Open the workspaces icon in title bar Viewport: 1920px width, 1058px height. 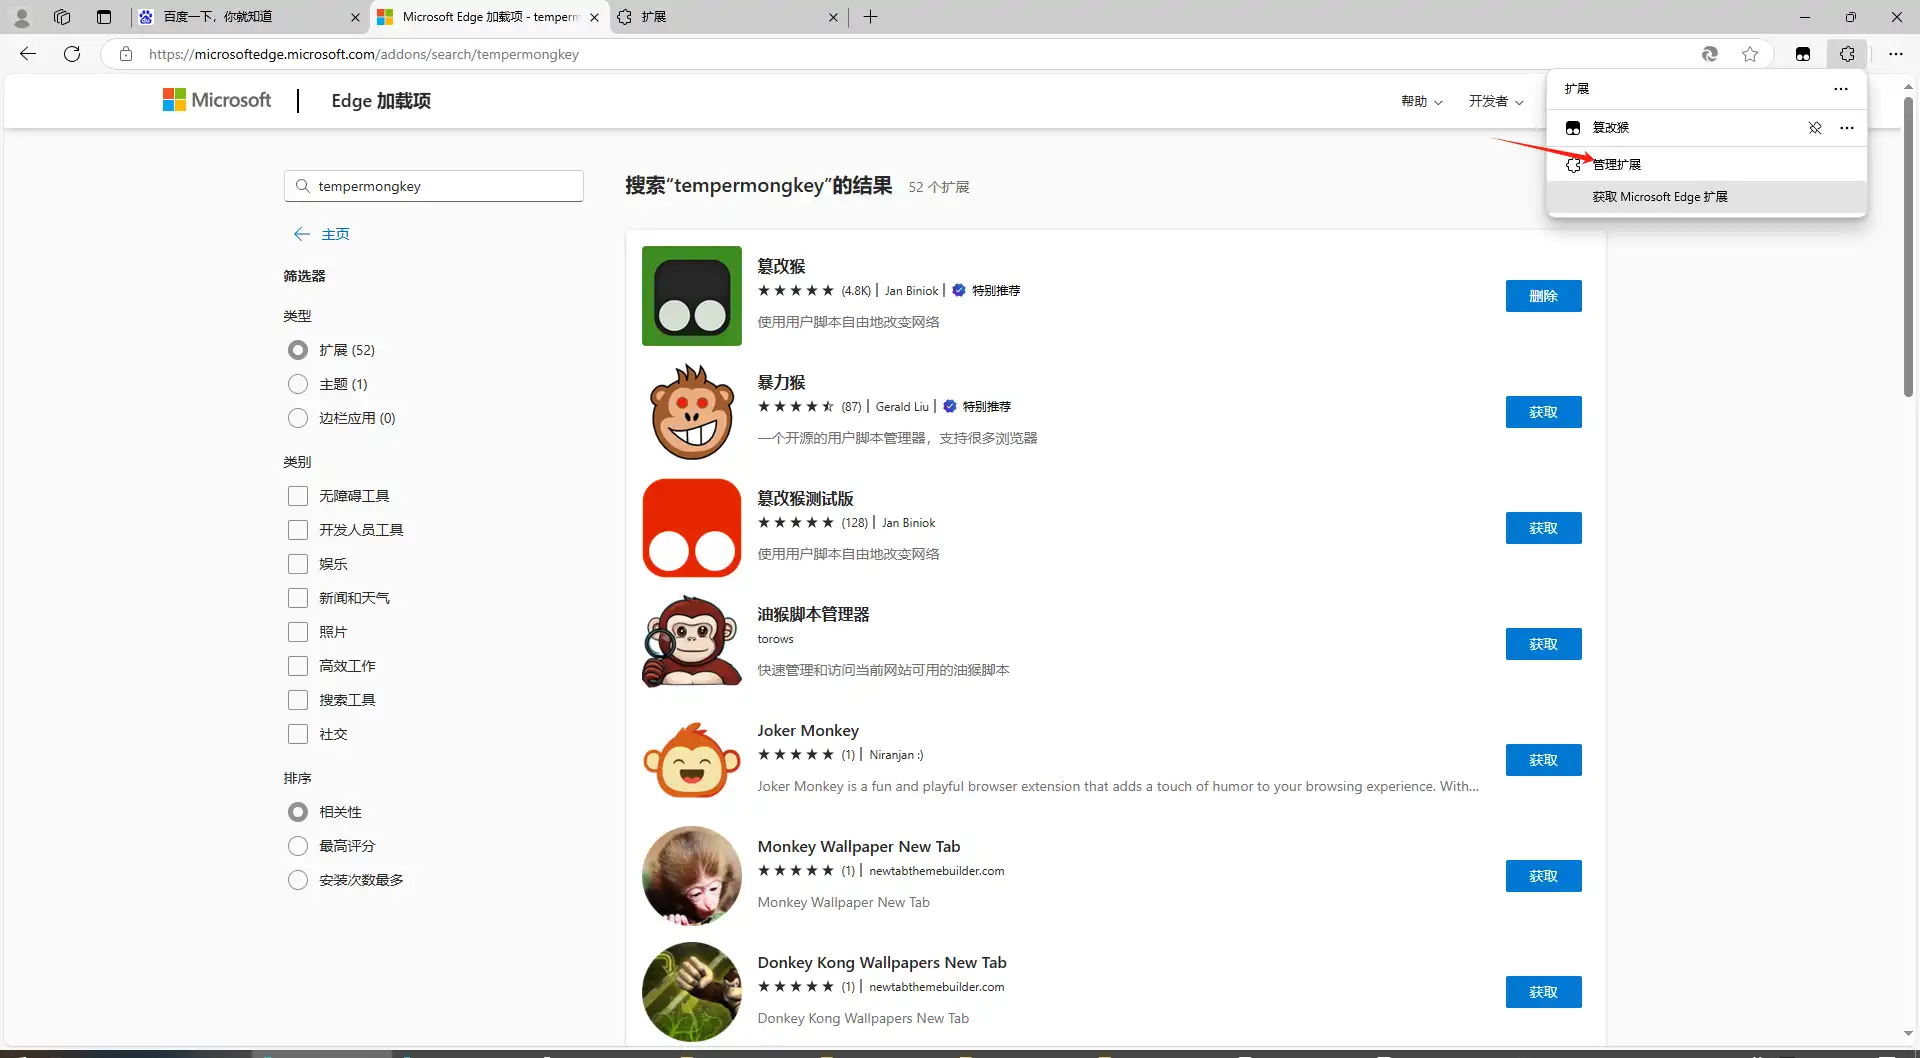tap(62, 17)
